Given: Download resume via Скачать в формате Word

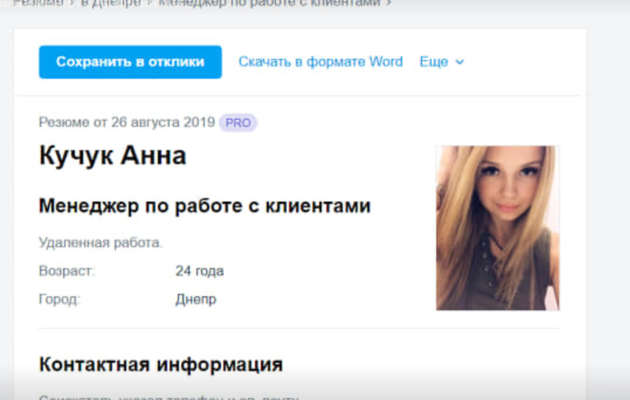Looking at the screenshot, I should coord(320,62).
